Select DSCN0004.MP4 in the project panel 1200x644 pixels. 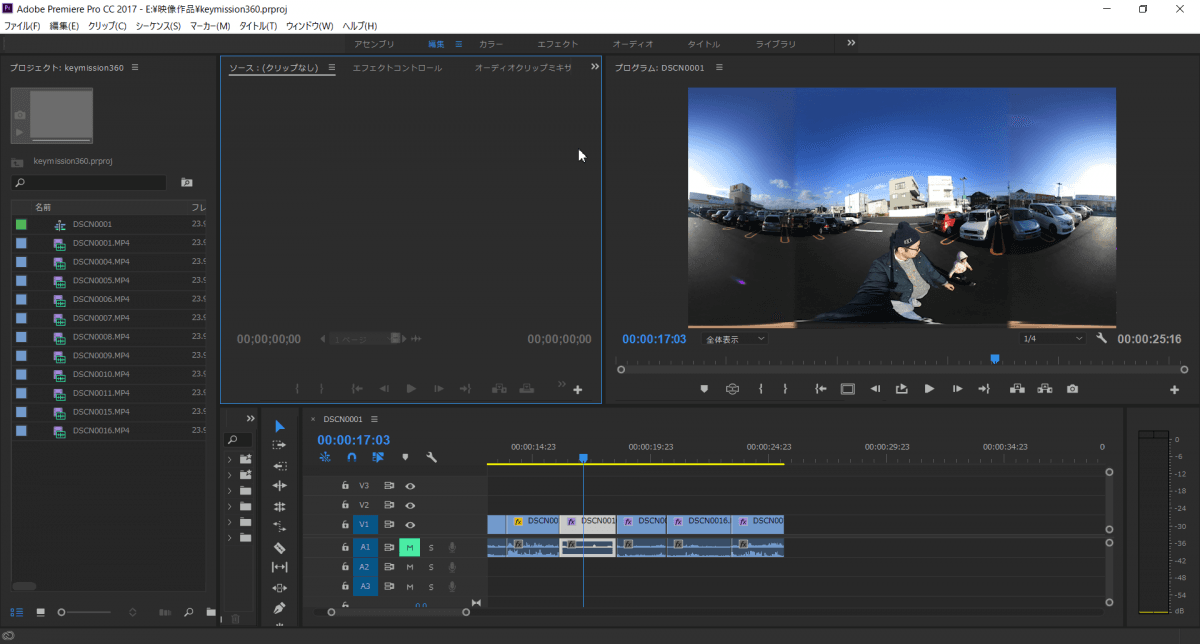101,262
